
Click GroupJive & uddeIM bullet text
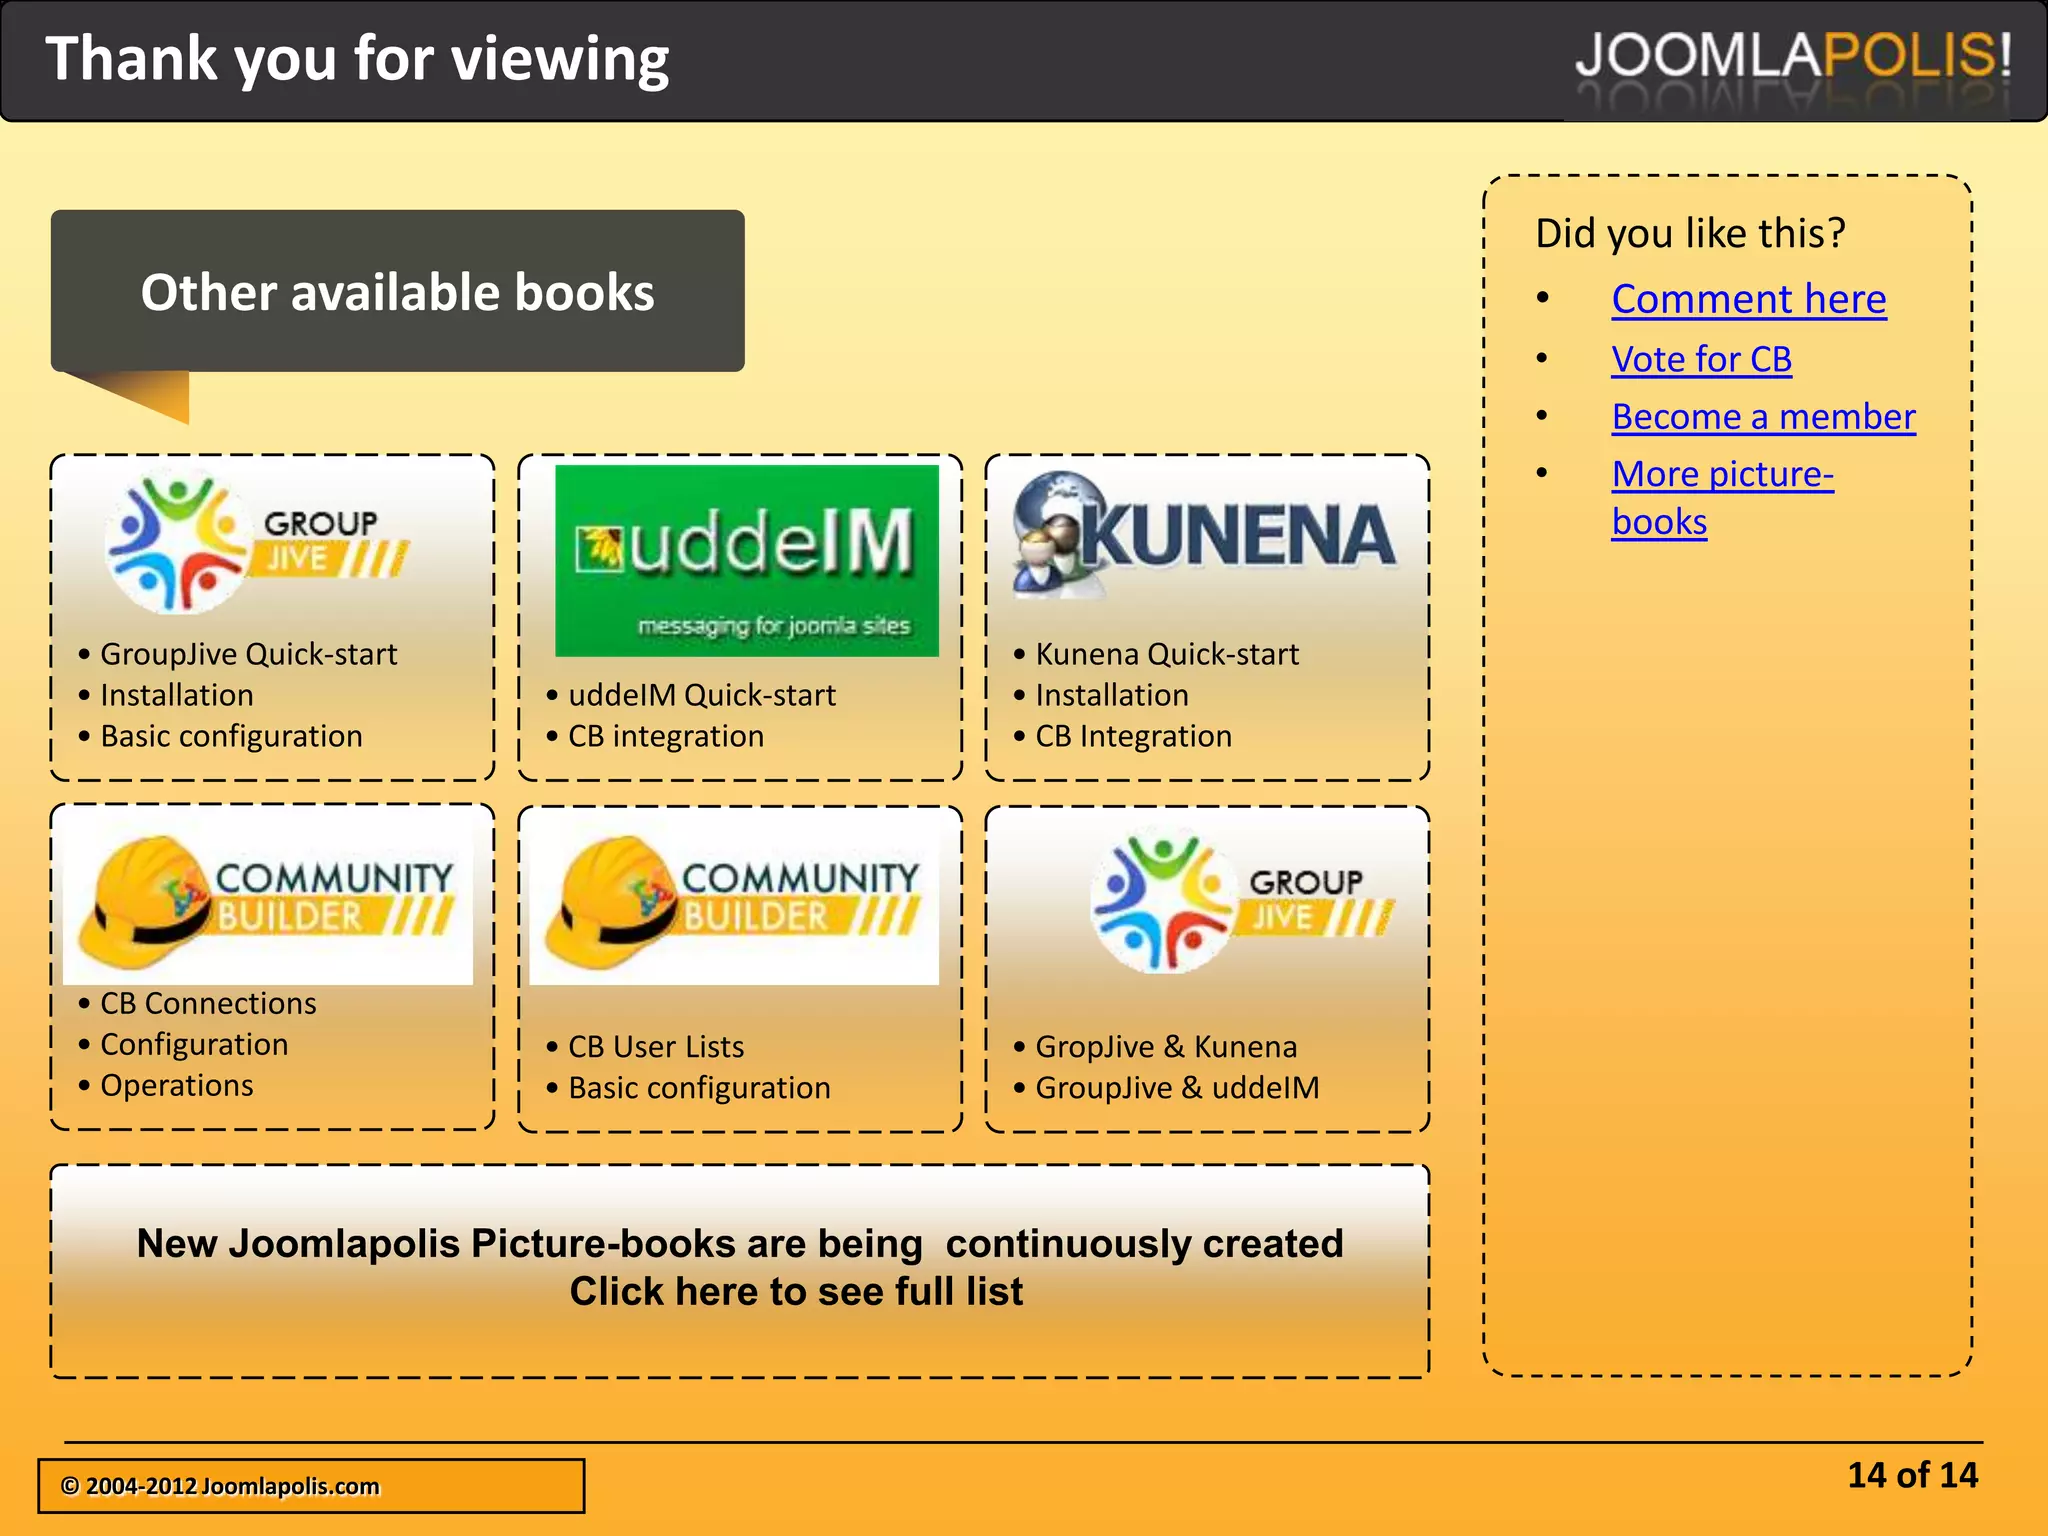[1177, 1088]
